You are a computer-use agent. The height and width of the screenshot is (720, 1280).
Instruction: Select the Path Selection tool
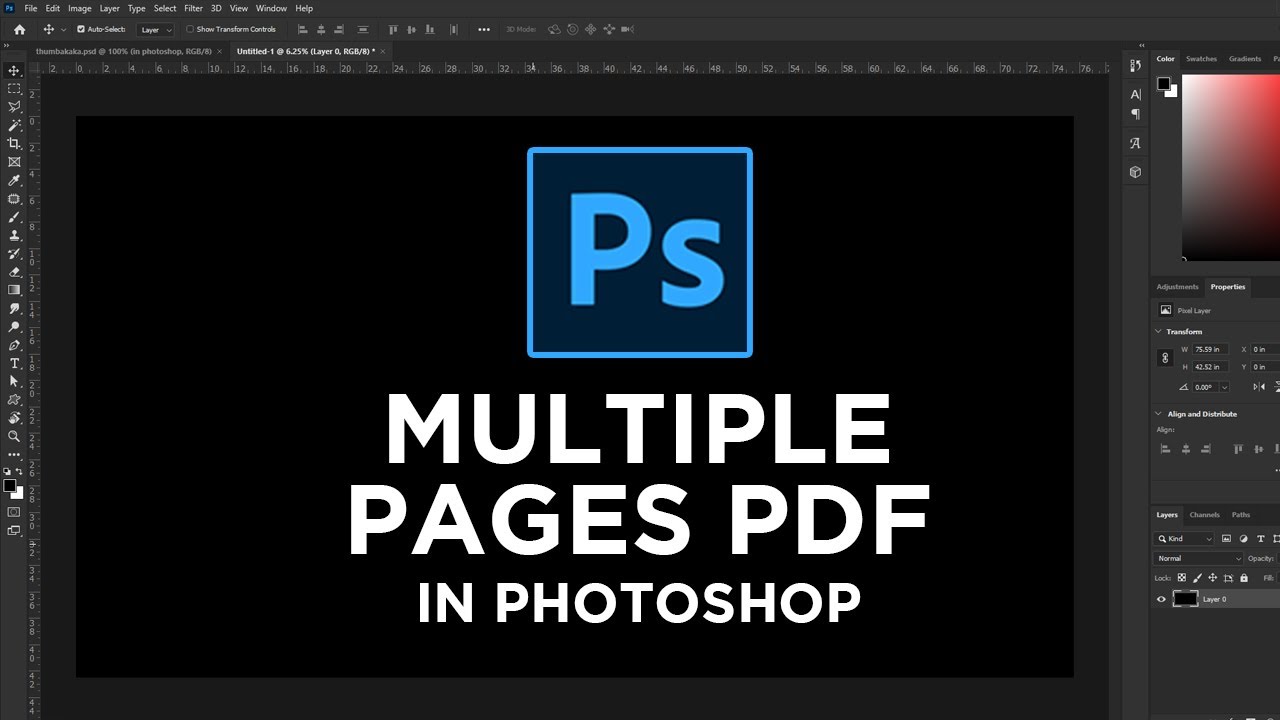tap(14, 381)
